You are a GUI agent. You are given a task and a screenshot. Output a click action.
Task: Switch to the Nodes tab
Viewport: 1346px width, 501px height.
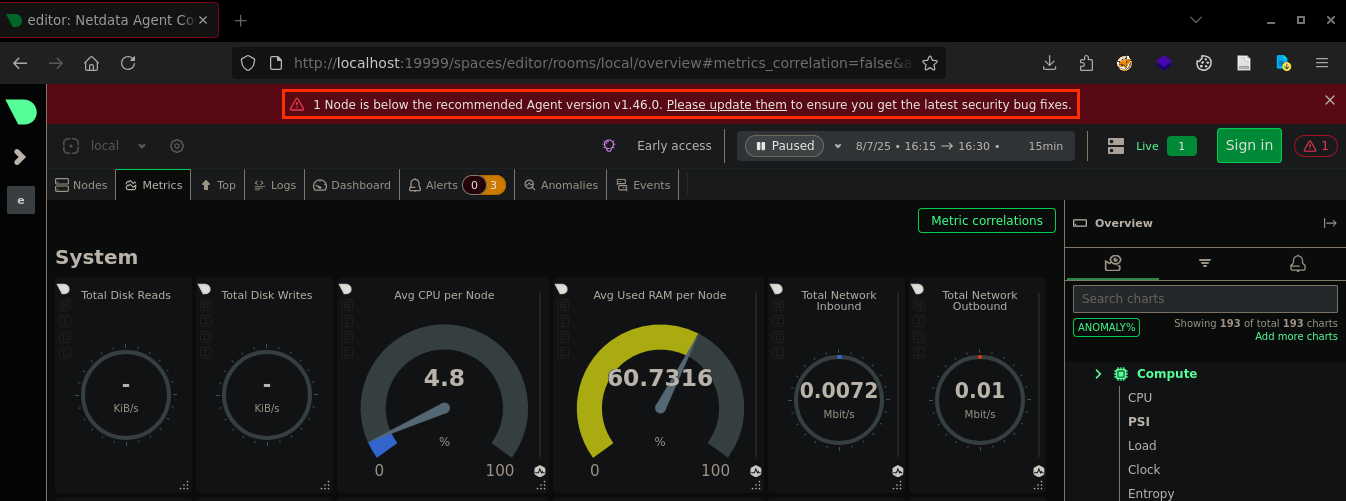(82, 185)
